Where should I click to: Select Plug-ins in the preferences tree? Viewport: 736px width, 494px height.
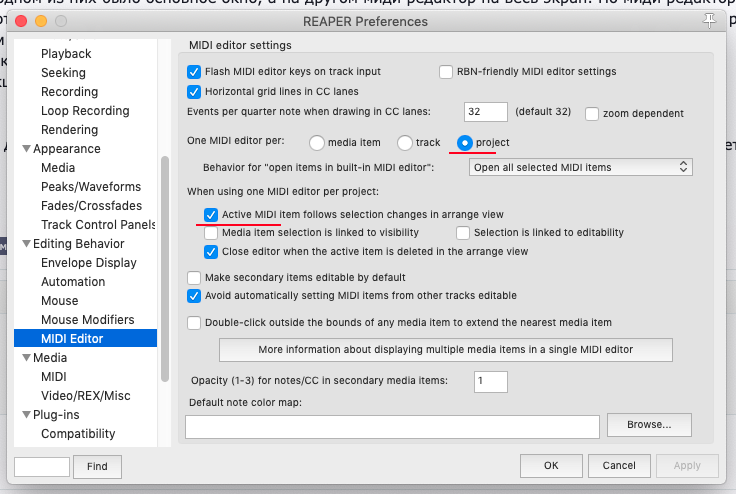tap(56, 415)
